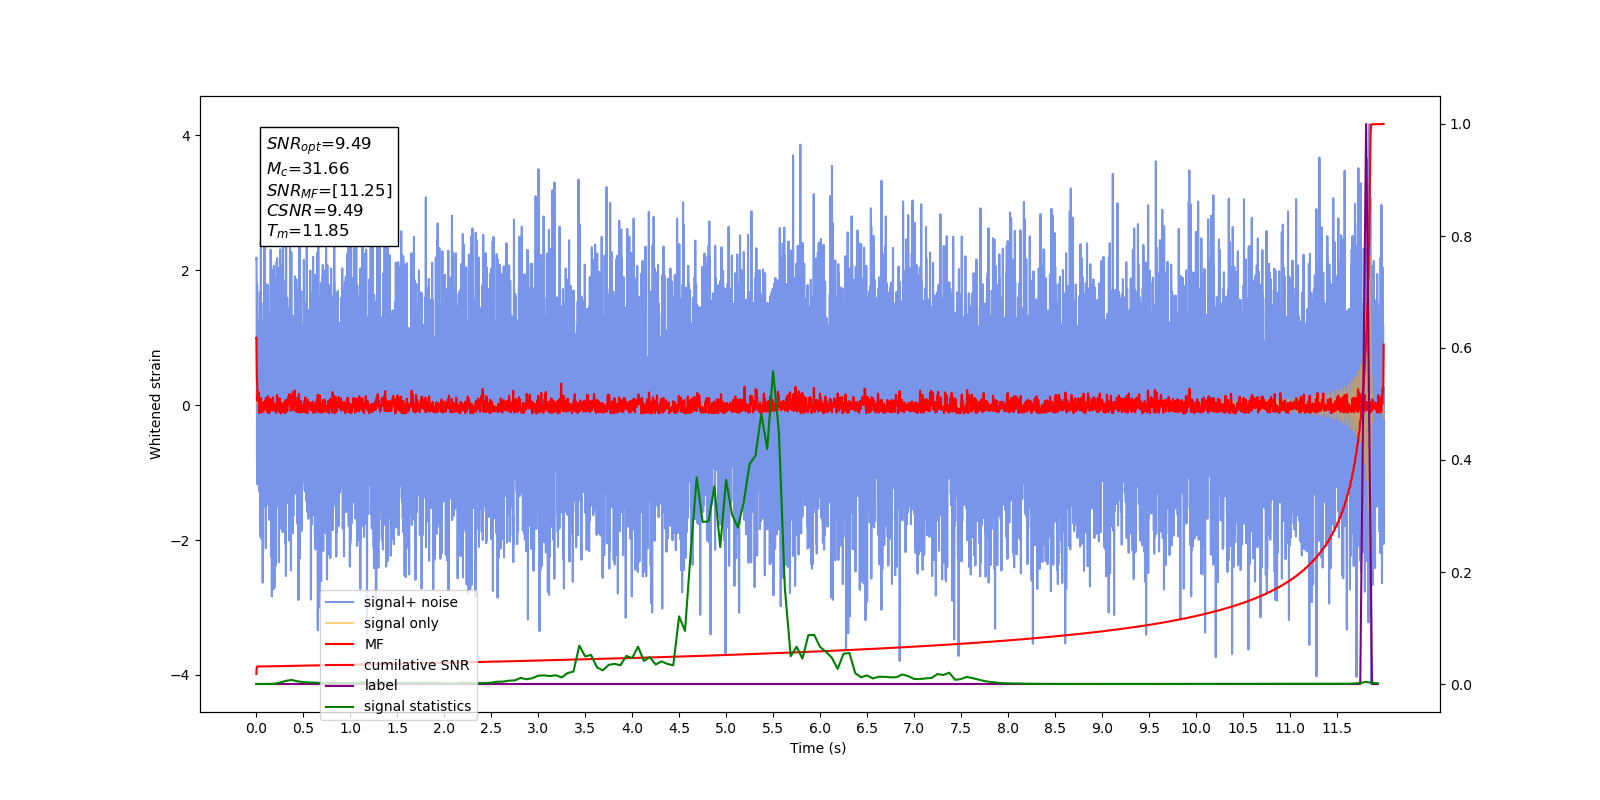Click the 0.6 tick label on right axis
The width and height of the screenshot is (1600, 800).
[x=1461, y=348]
